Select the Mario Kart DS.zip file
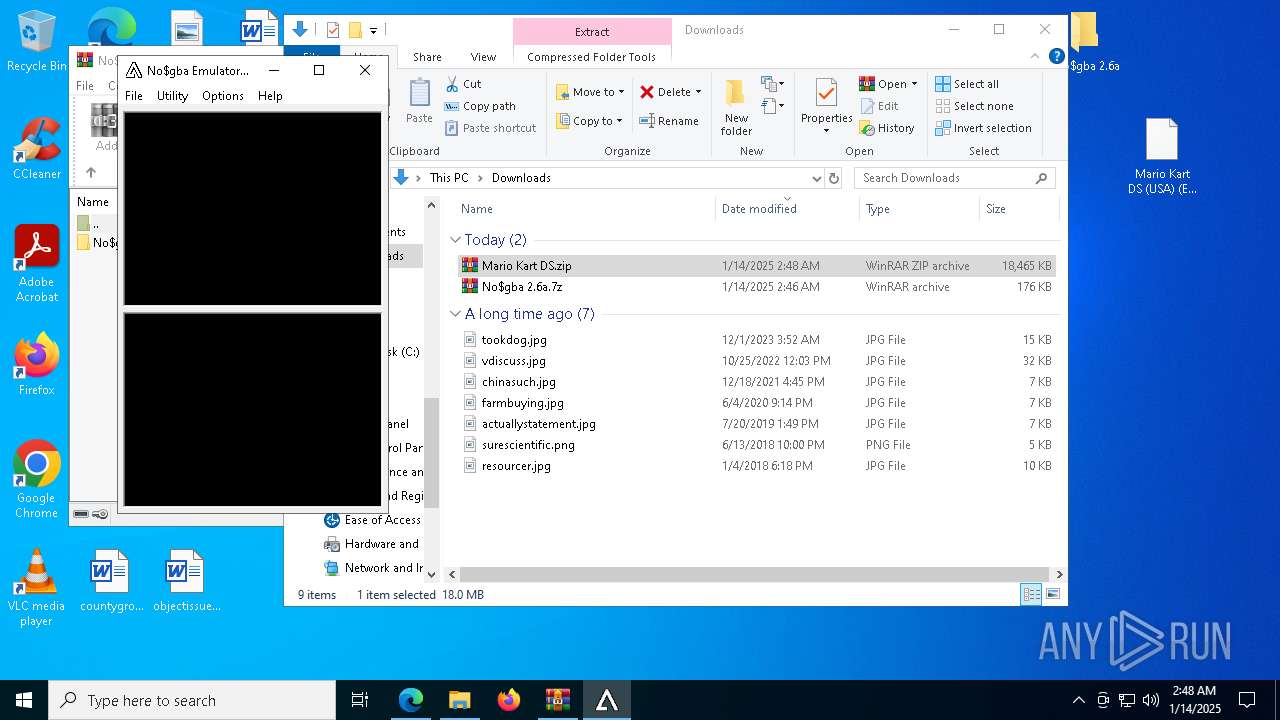Image resolution: width=1280 pixels, height=720 pixels. 757,266
